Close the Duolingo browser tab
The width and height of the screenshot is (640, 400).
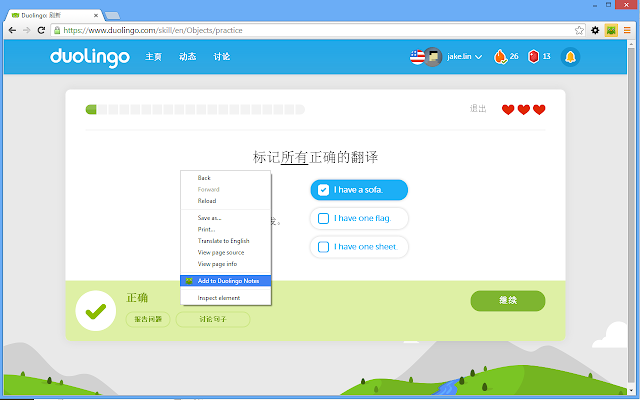click(x=96, y=16)
